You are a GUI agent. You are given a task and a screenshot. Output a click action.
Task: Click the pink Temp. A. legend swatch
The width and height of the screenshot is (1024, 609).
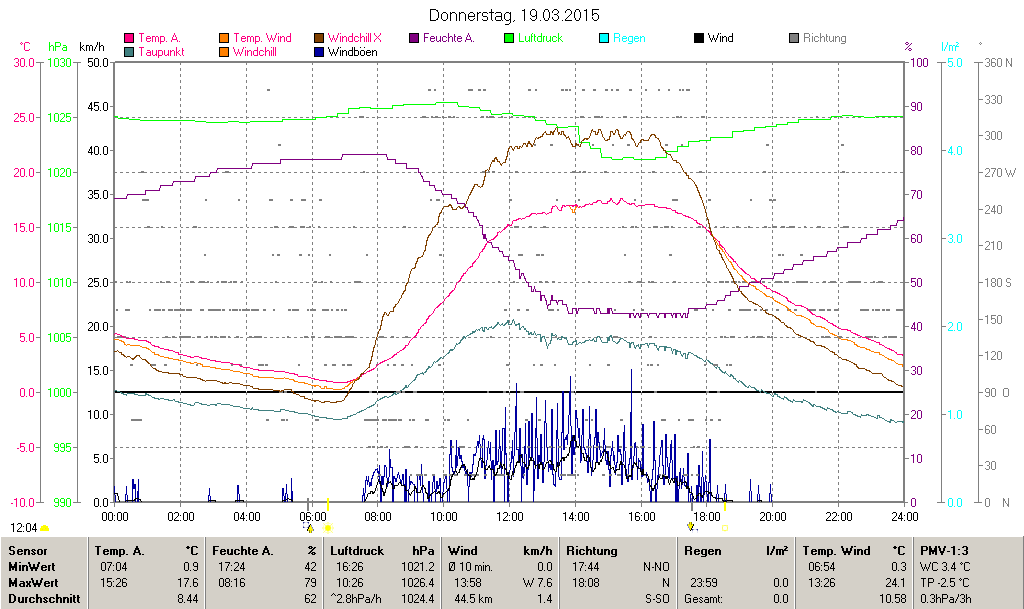tap(129, 38)
